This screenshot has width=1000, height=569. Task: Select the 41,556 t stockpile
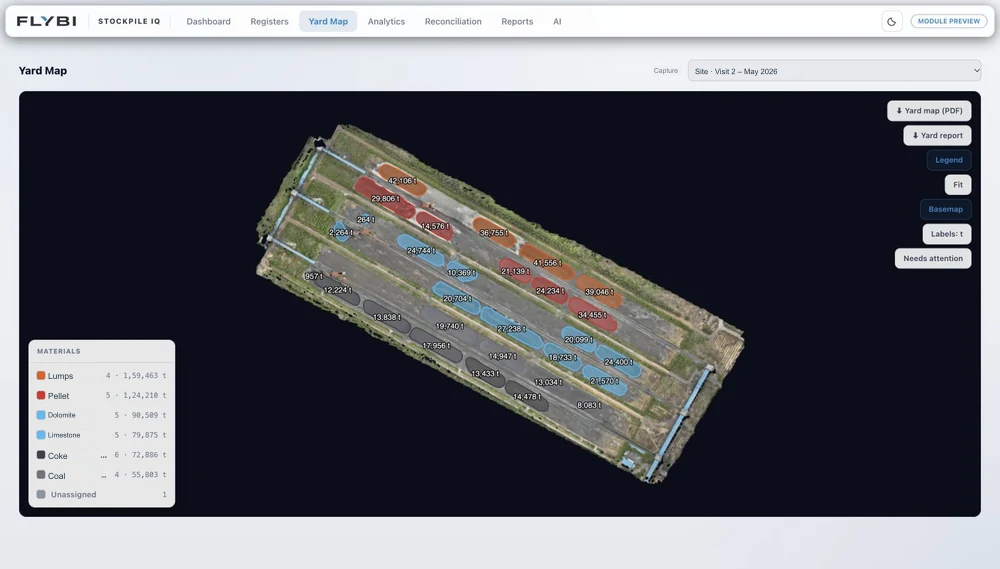tap(547, 263)
